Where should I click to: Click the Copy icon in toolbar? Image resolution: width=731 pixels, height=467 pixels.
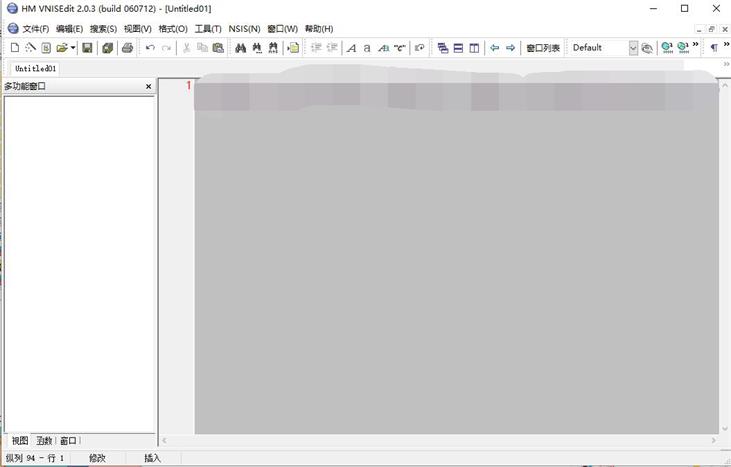(202, 48)
